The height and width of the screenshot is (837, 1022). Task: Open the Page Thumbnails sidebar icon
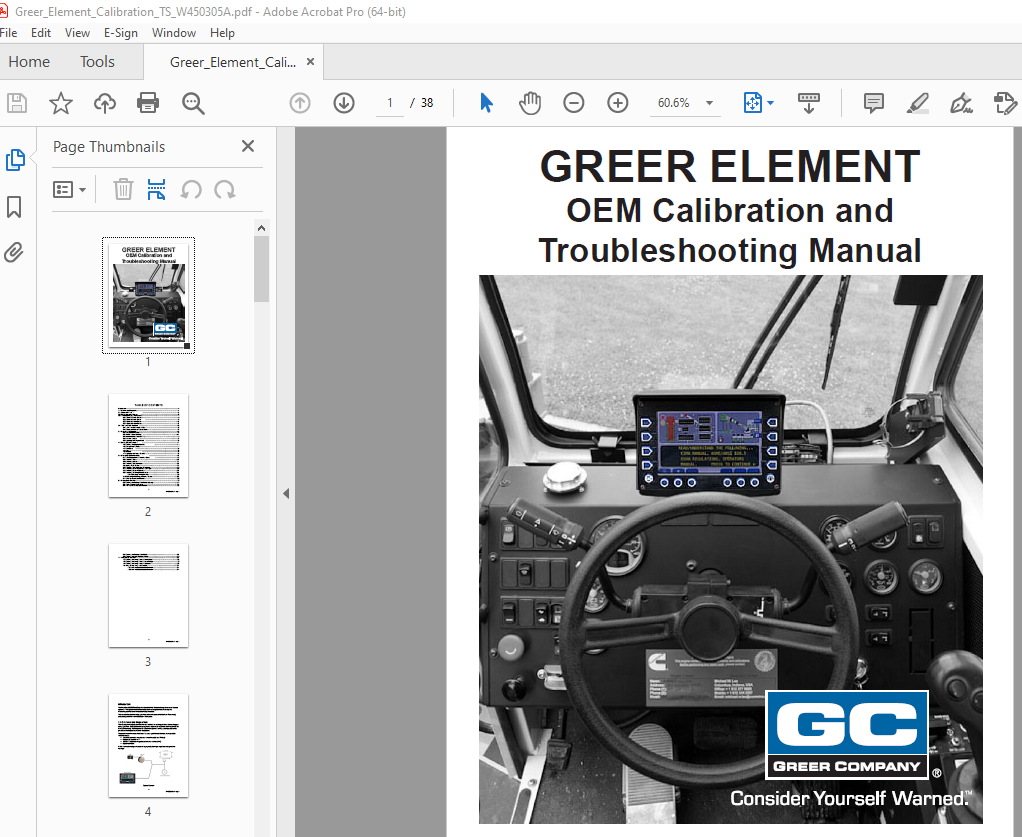(x=15, y=160)
